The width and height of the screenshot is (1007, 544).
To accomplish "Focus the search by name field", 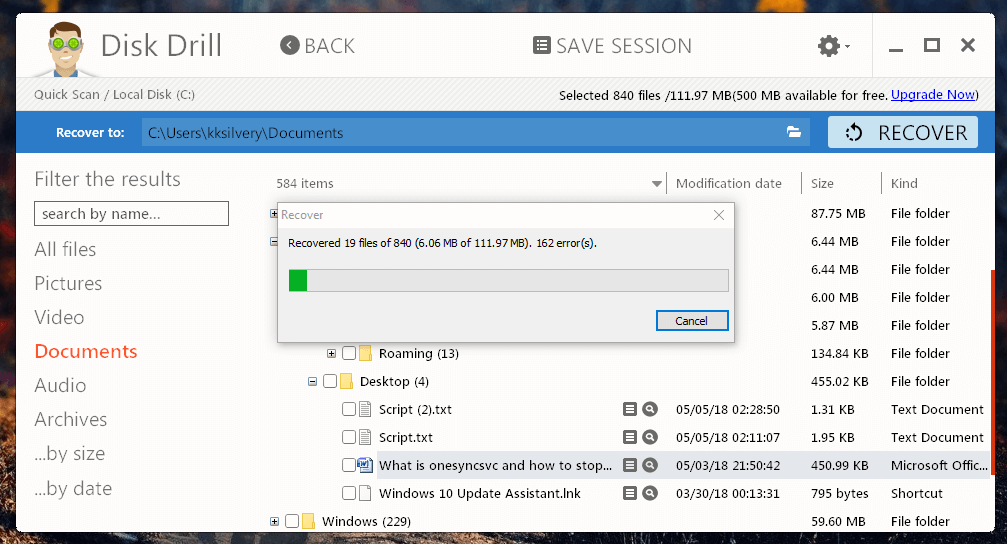I will tap(131, 213).
